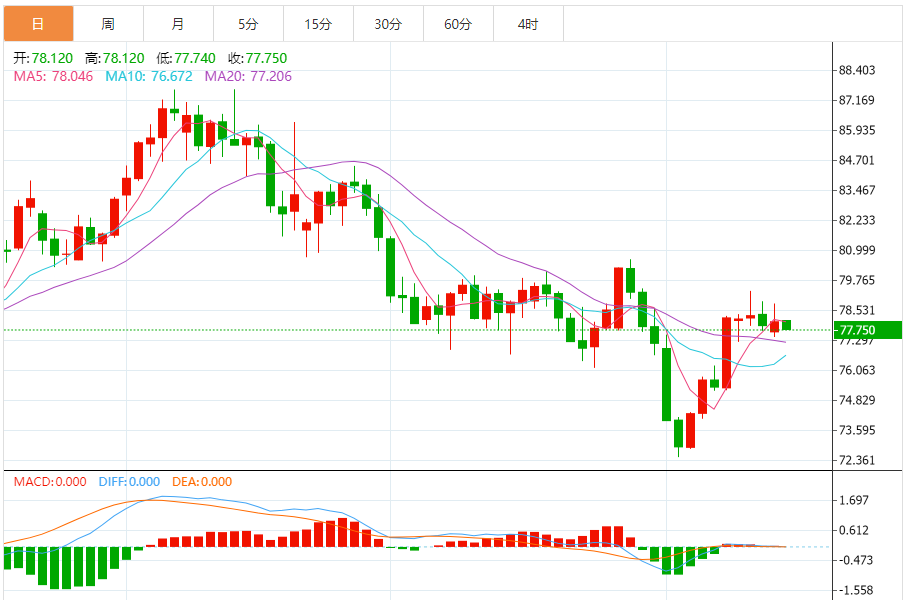Click the -1.558 MACD axis label
This screenshot has height=600, width=910.
(854, 591)
